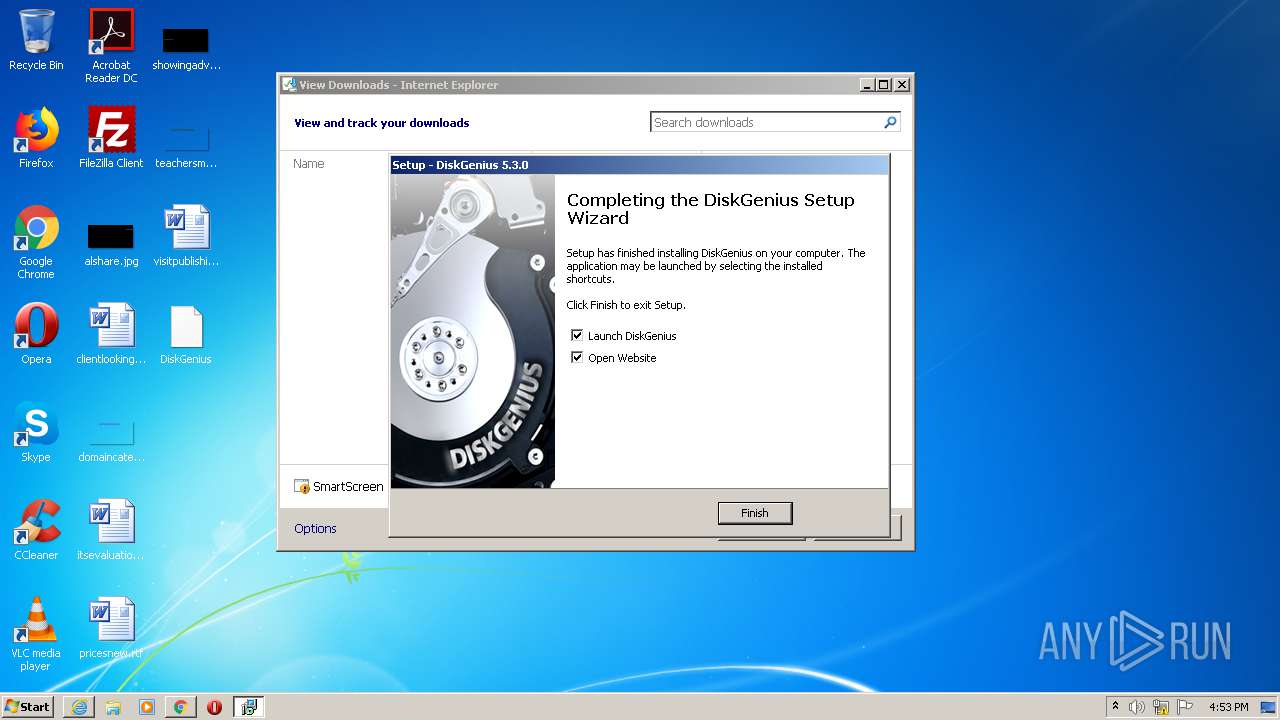Click the SmartScreen label in downloads window

(x=348, y=486)
